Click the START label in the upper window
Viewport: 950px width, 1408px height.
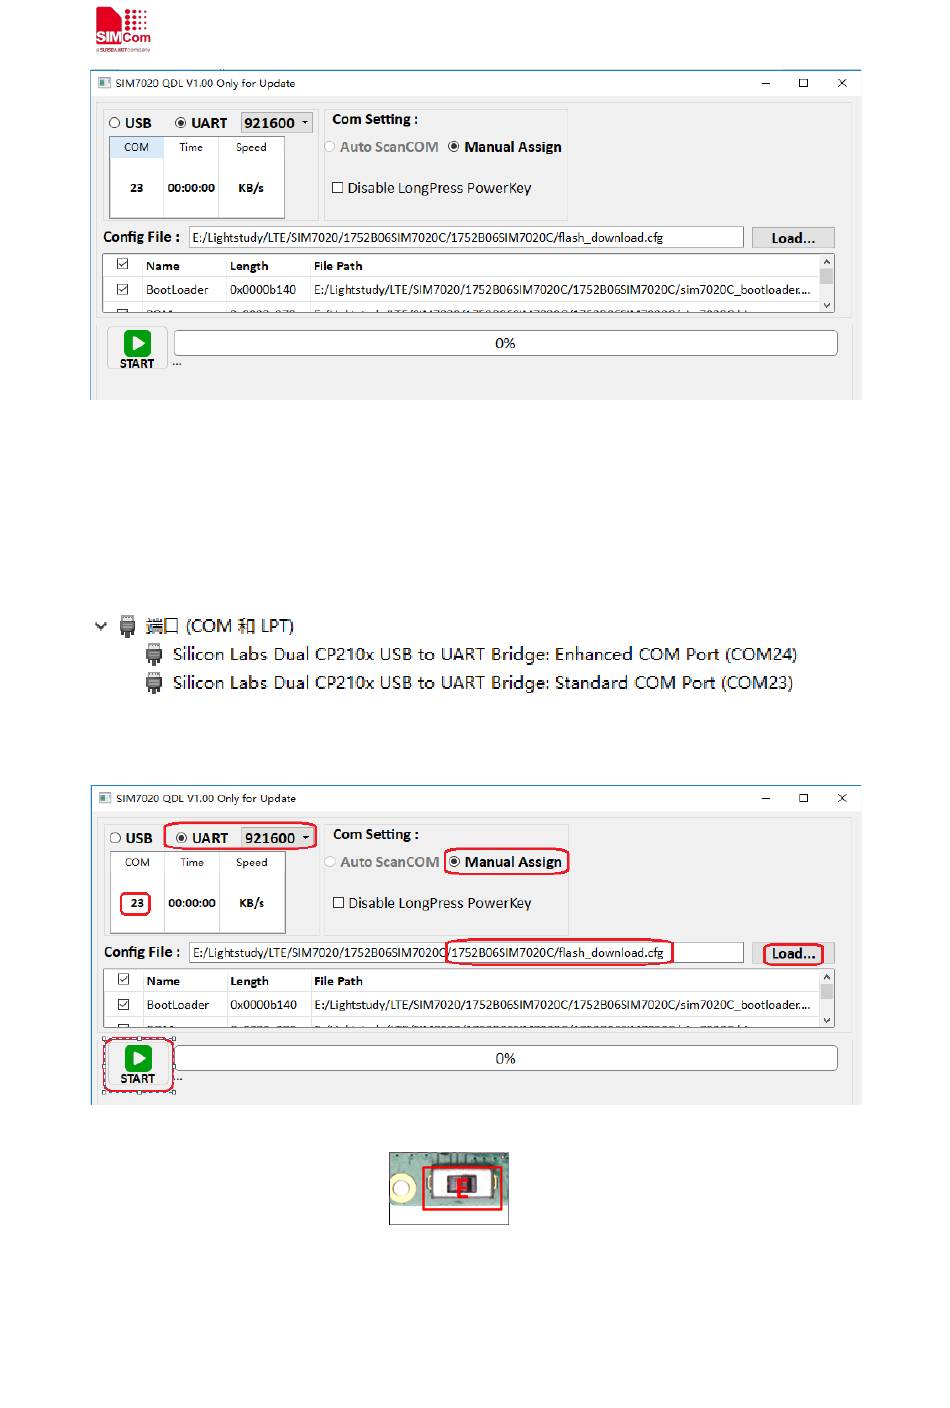[137, 364]
